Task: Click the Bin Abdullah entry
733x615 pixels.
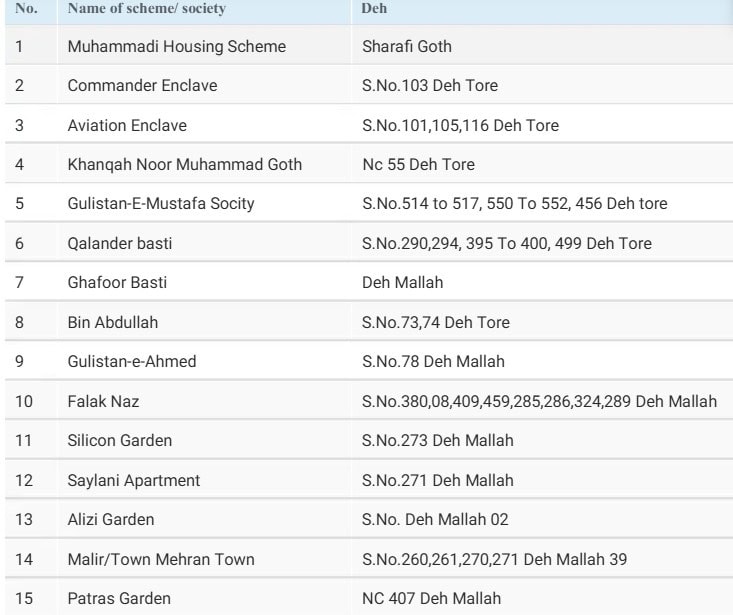Action: click(x=113, y=322)
